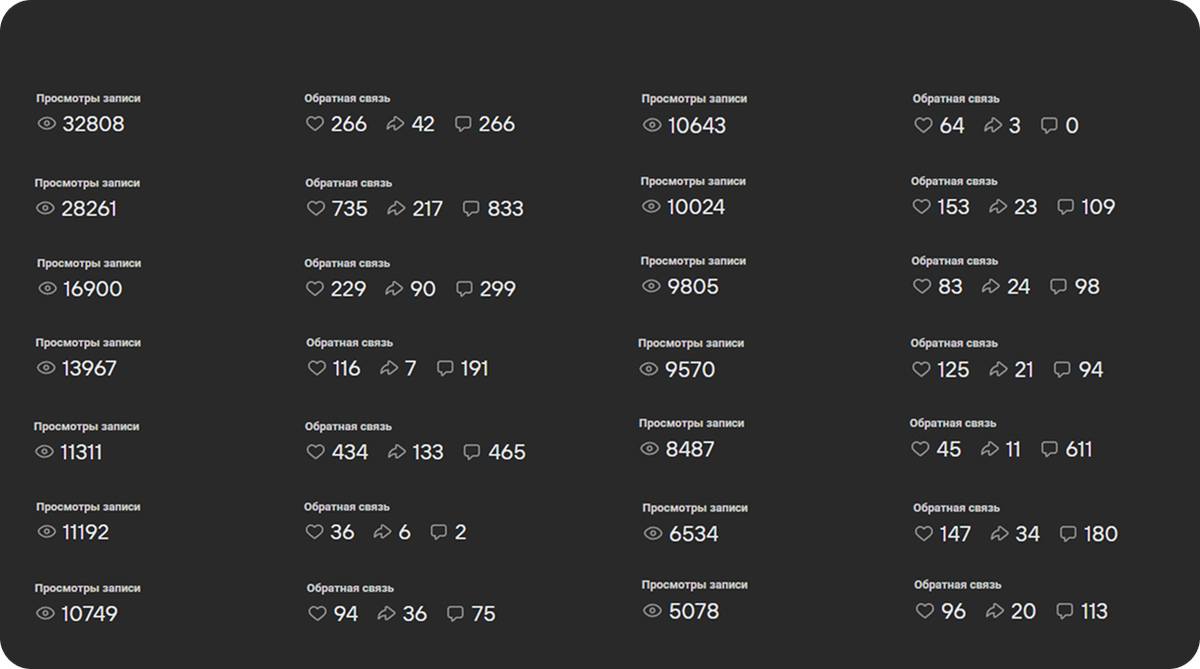Click the comment icon beside 465
This screenshot has width=1200, height=669.
472,452
